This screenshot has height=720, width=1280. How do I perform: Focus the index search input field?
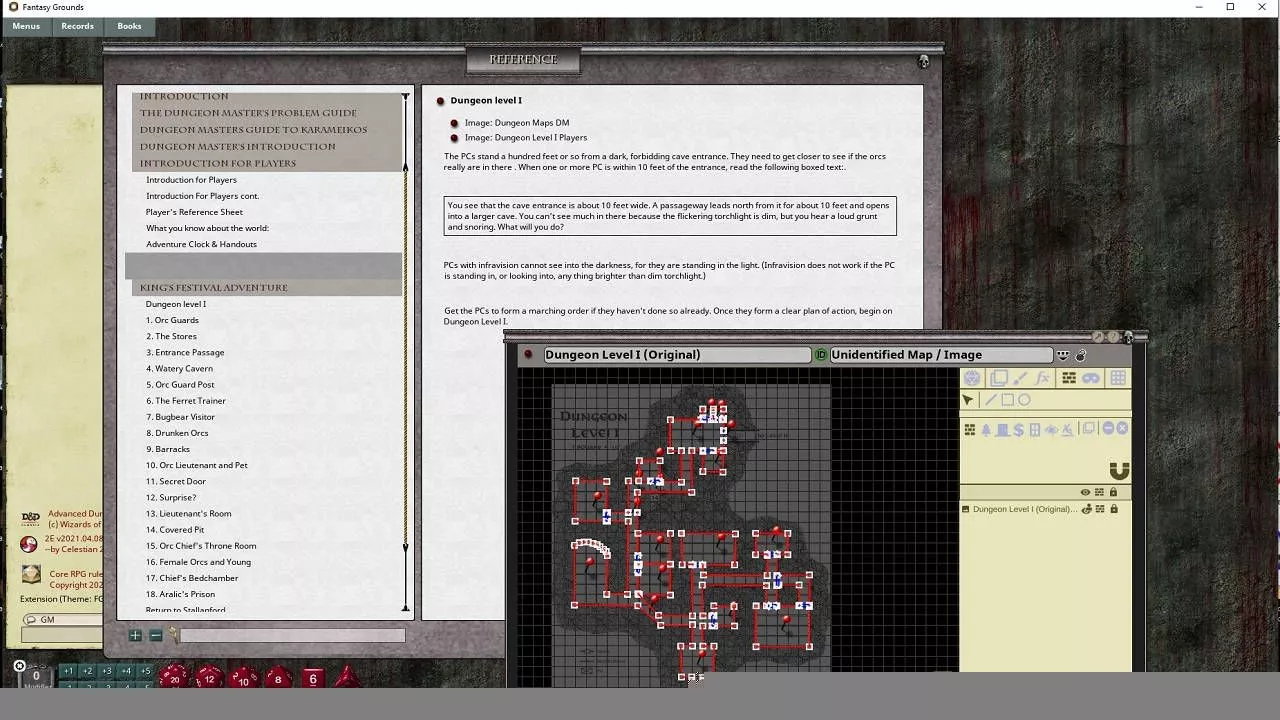tap(292, 635)
